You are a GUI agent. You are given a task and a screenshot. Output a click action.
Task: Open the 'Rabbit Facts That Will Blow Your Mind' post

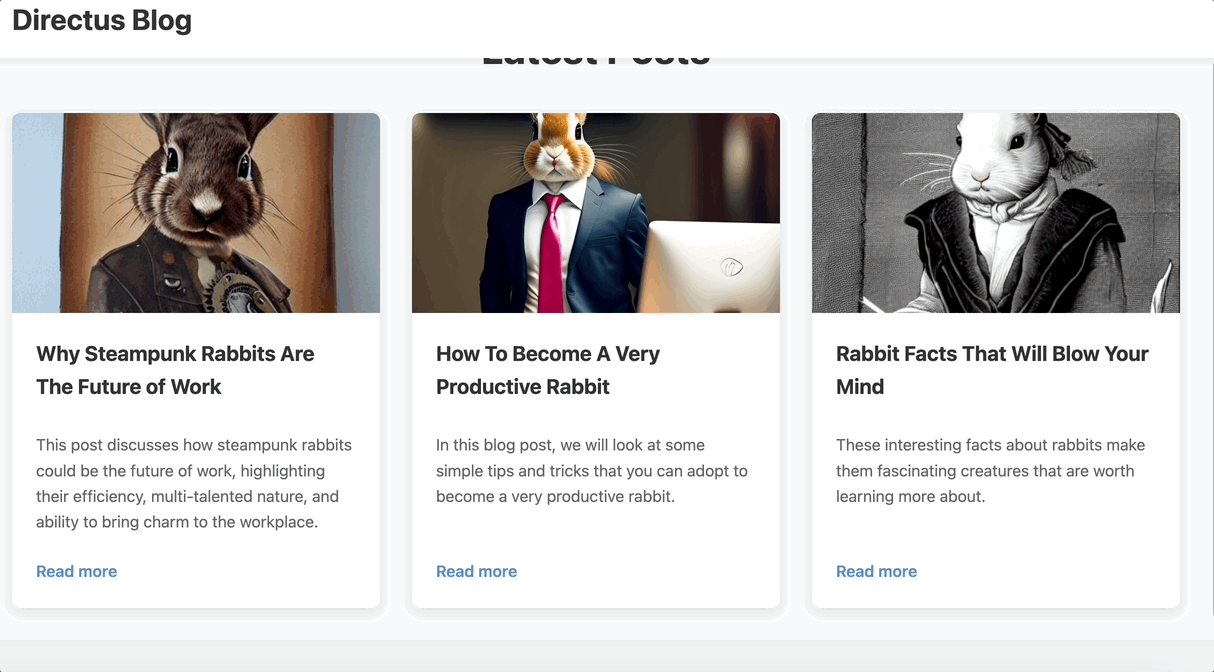click(x=991, y=370)
